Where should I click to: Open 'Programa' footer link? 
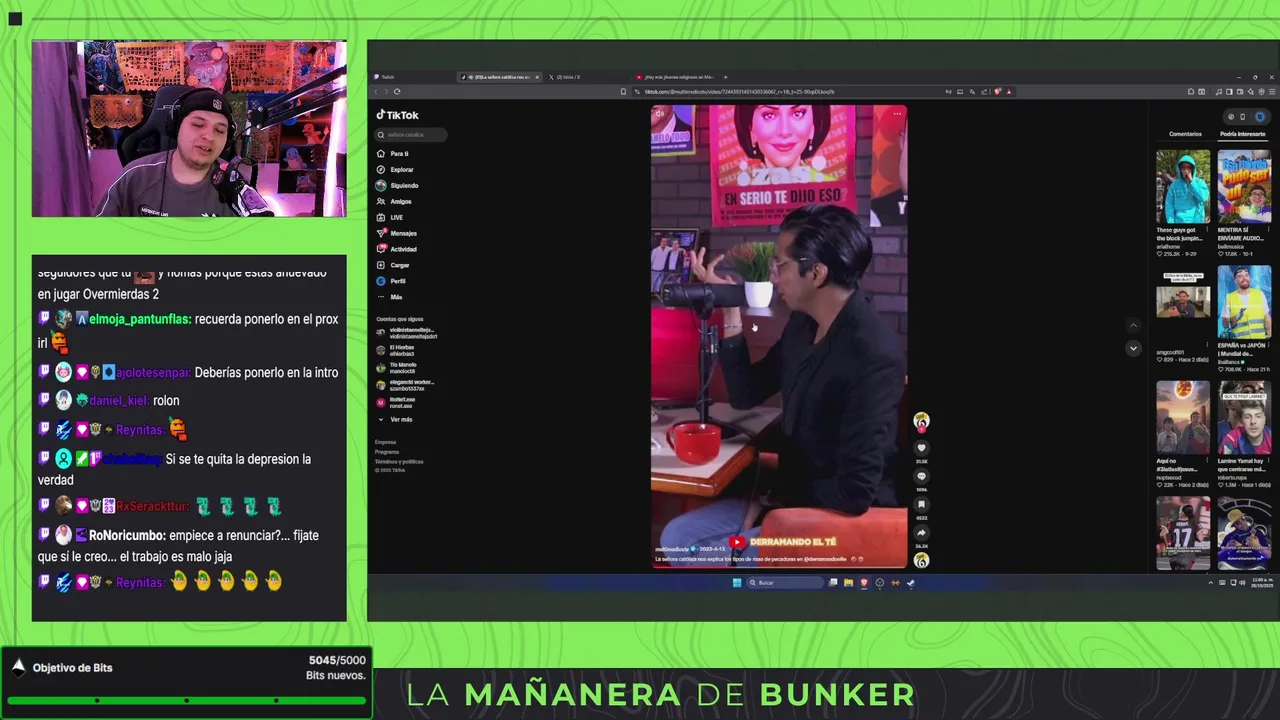pyautogui.click(x=387, y=452)
